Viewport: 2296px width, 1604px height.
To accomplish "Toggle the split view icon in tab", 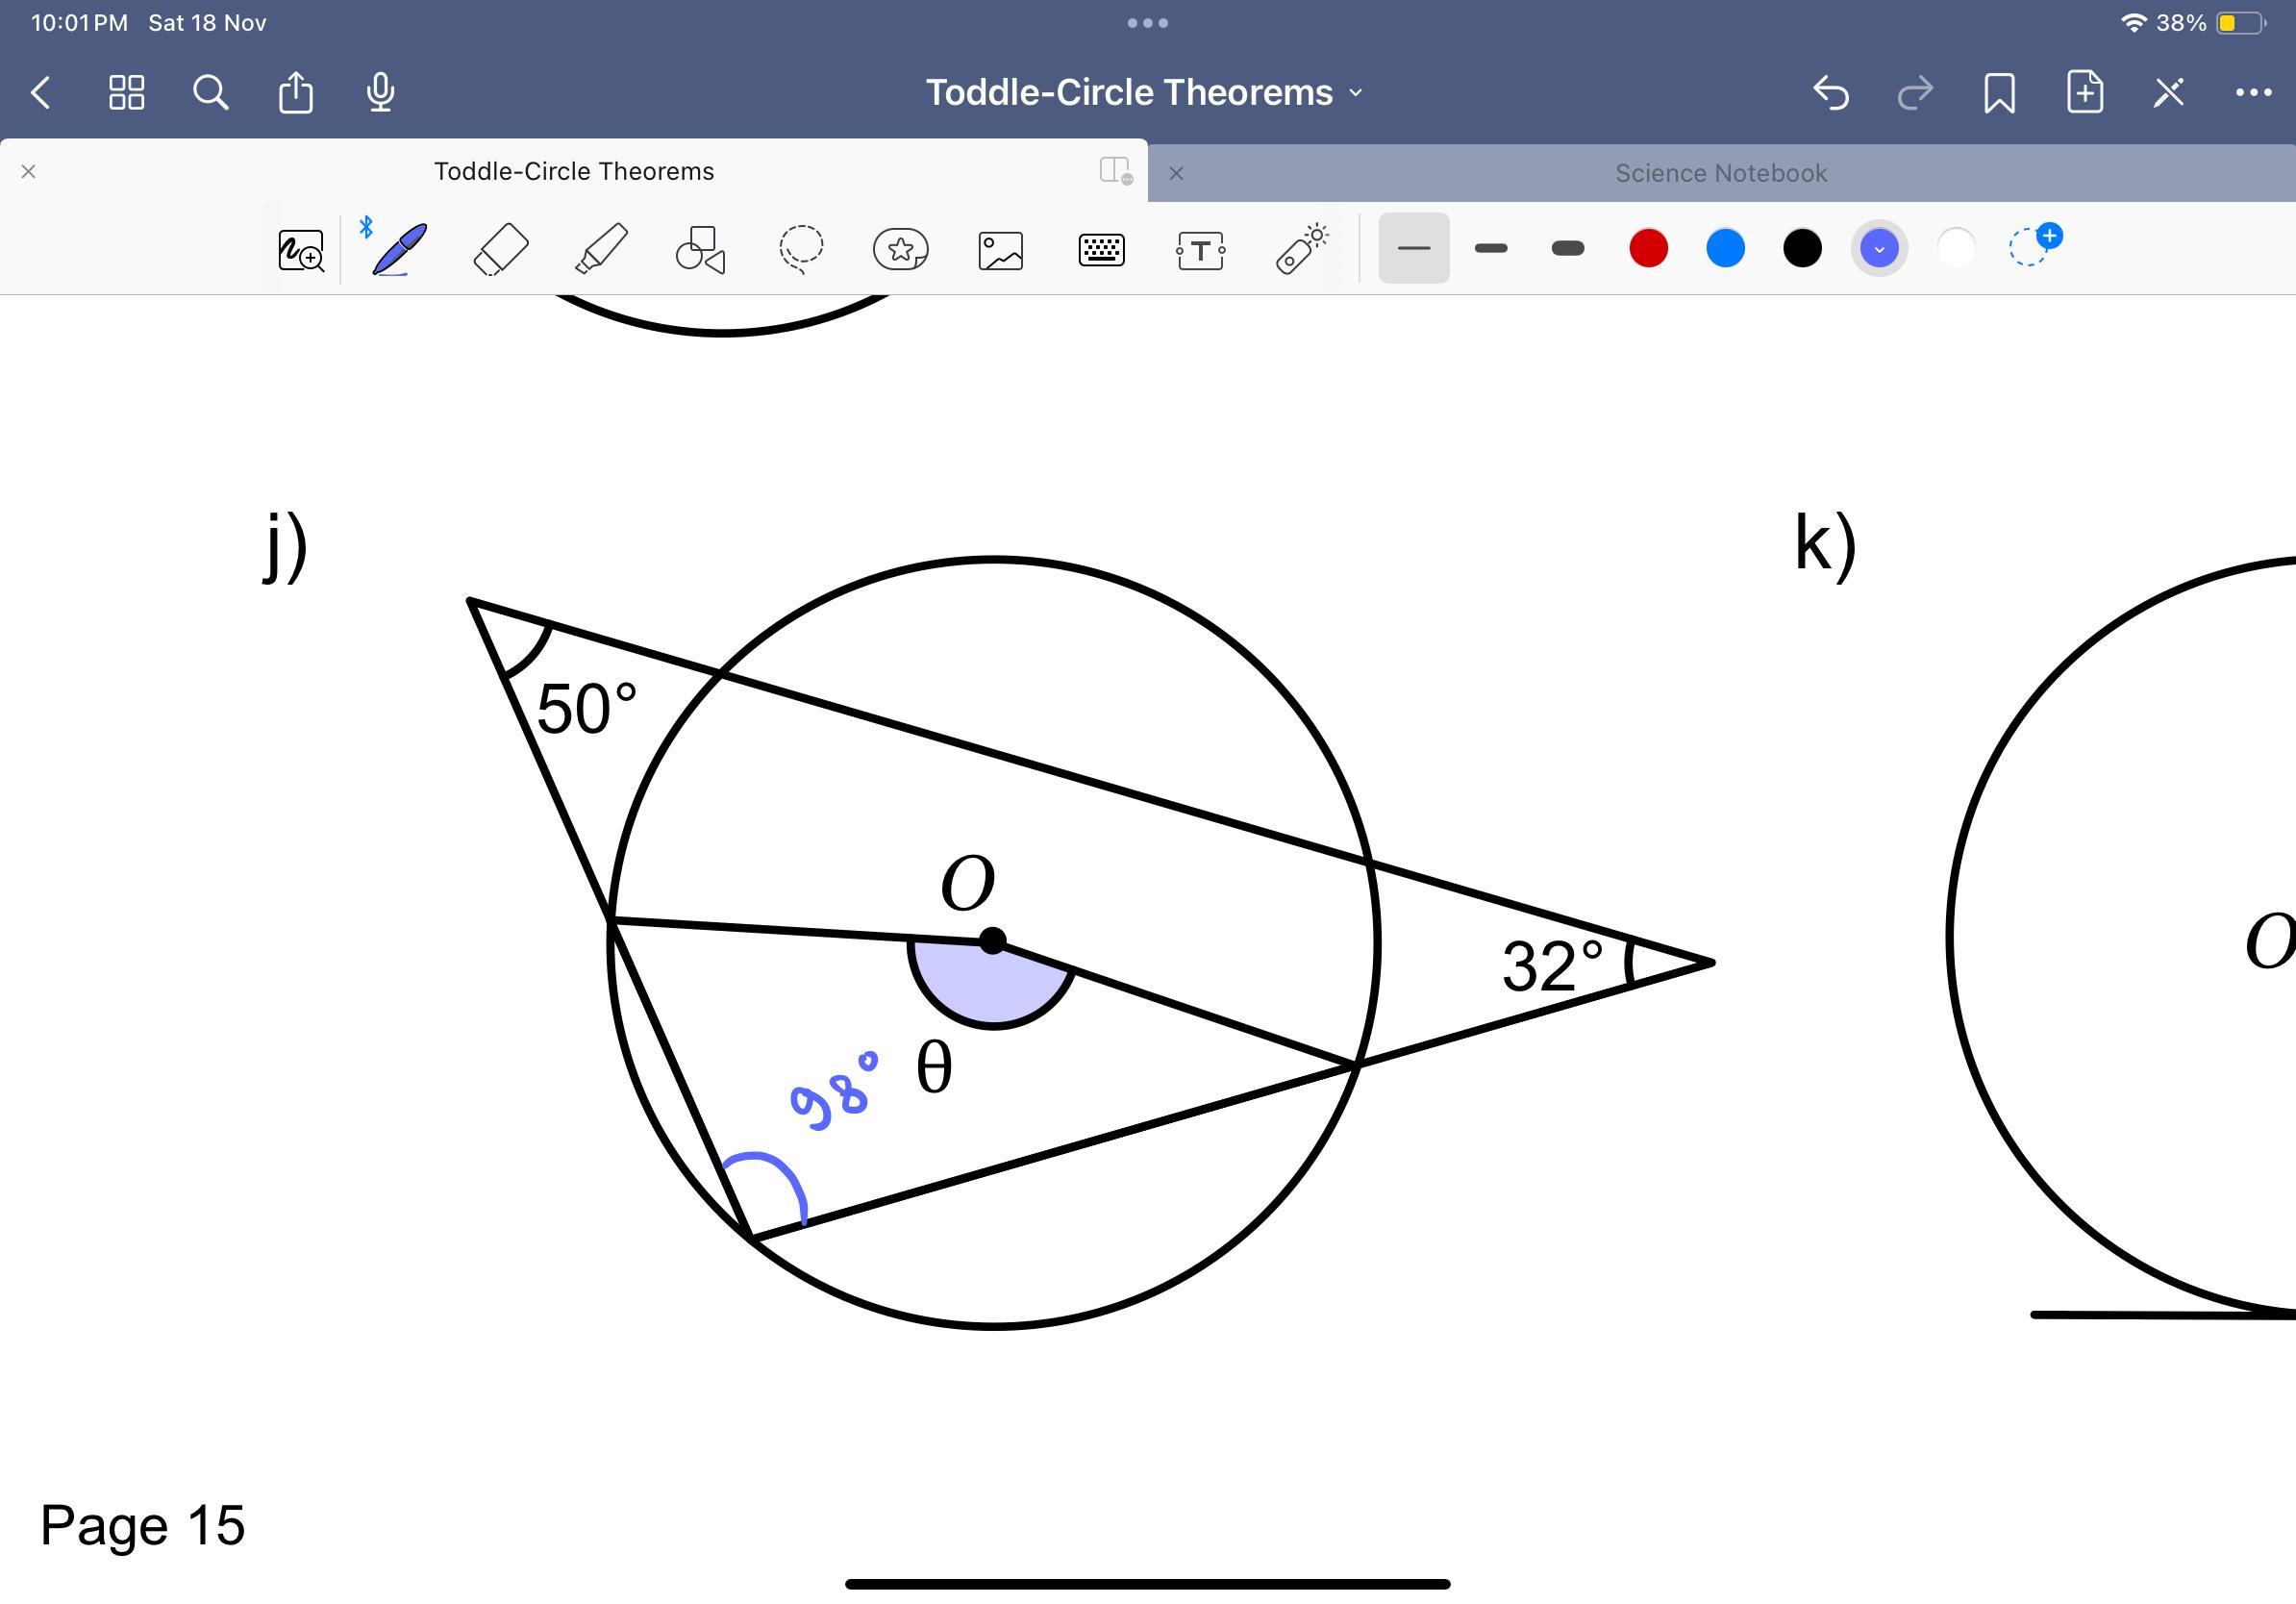I will point(1114,170).
